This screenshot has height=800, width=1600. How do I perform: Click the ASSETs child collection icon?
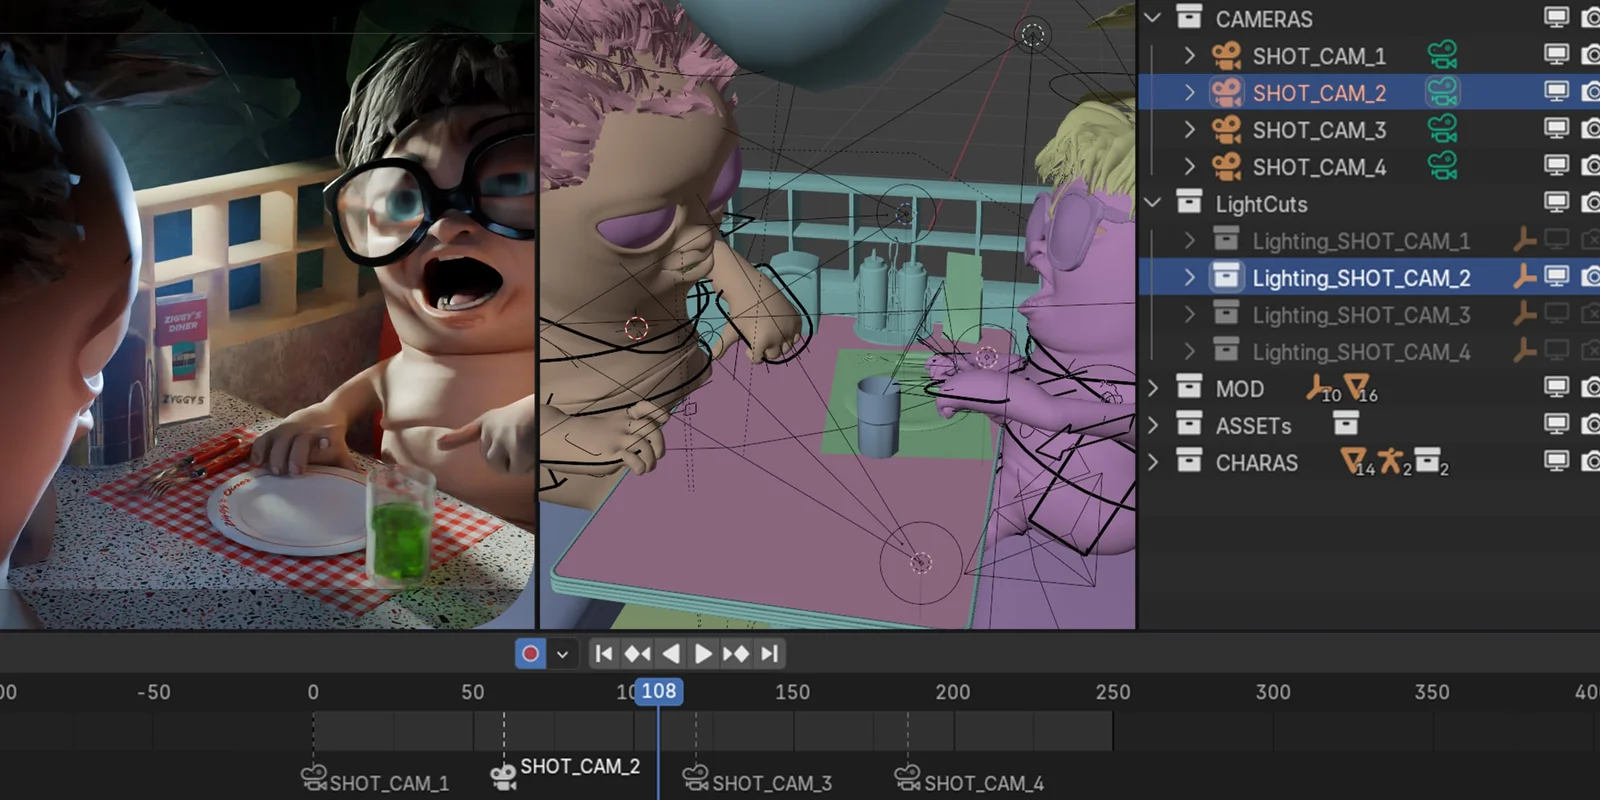(1346, 424)
